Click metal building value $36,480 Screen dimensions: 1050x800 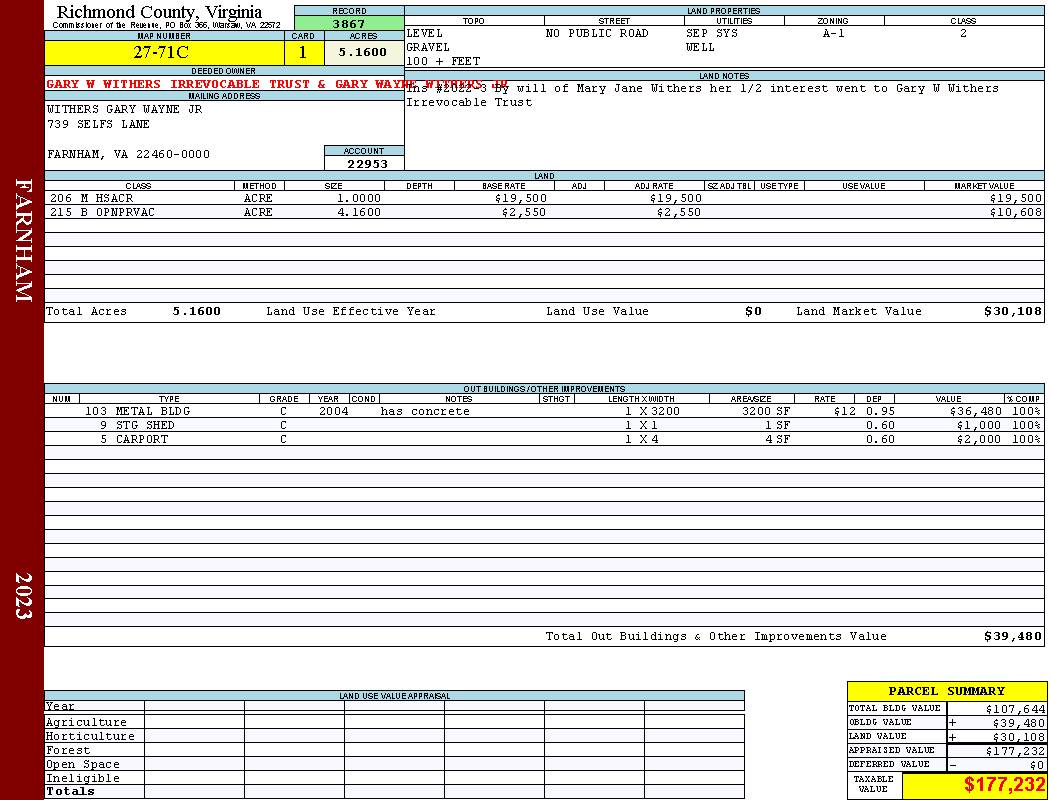click(x=976, y=411)
